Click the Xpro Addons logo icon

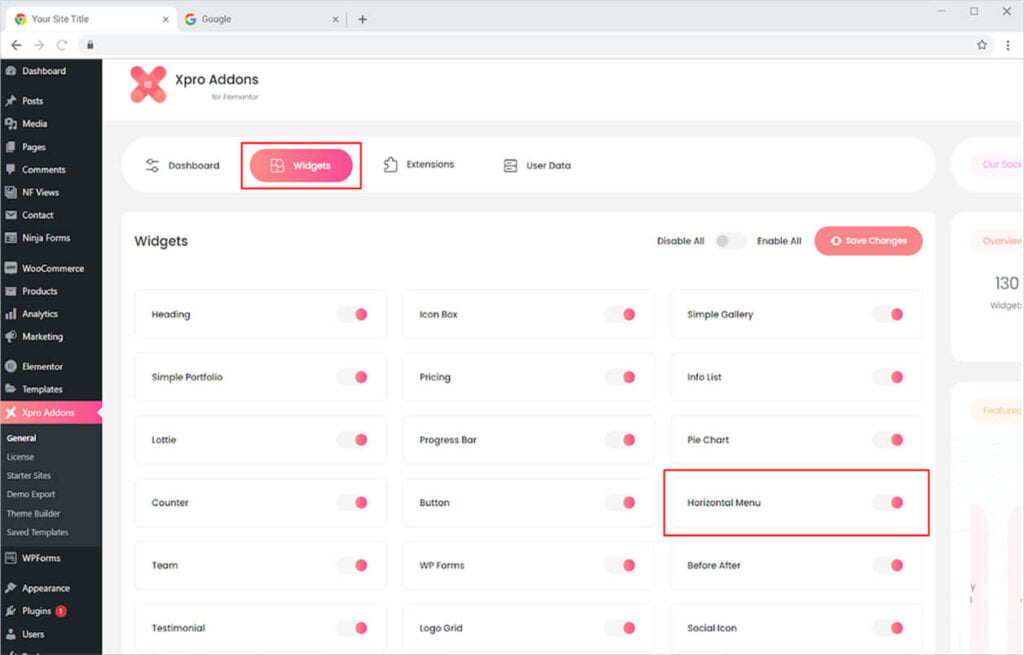pyautogui.click(x=148, y=85)
